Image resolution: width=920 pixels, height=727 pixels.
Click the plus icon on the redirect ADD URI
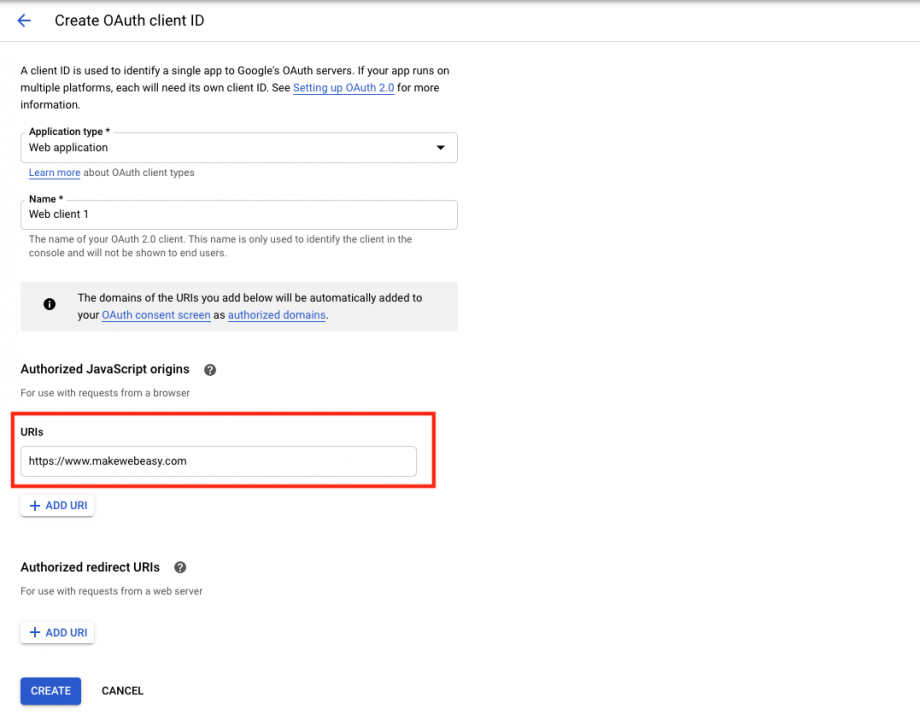(x=36, y=632)
